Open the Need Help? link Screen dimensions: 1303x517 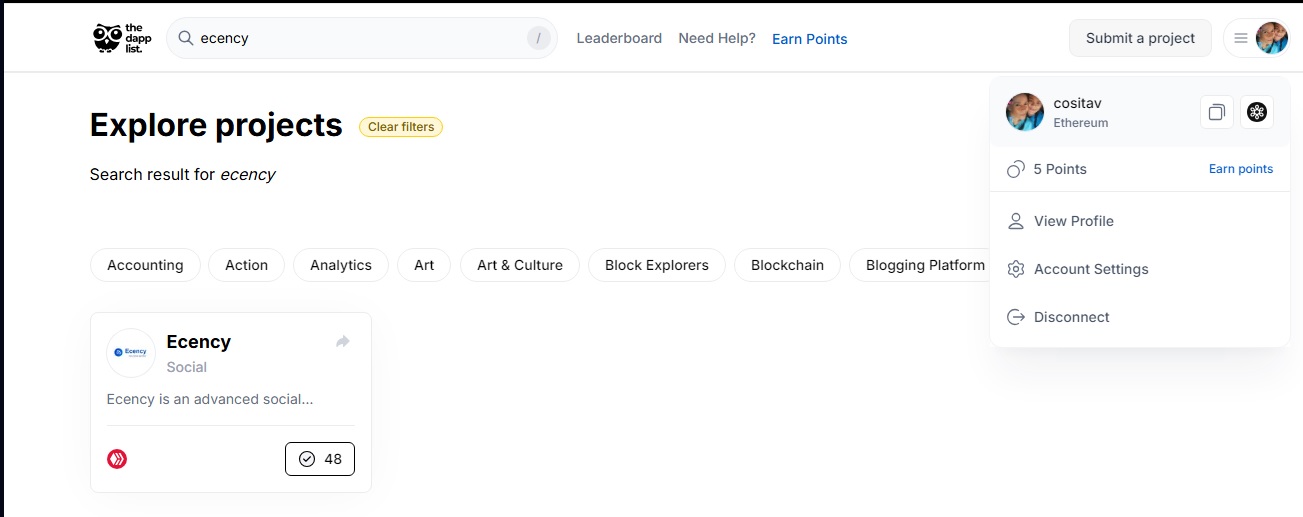(x=717, y=38)
